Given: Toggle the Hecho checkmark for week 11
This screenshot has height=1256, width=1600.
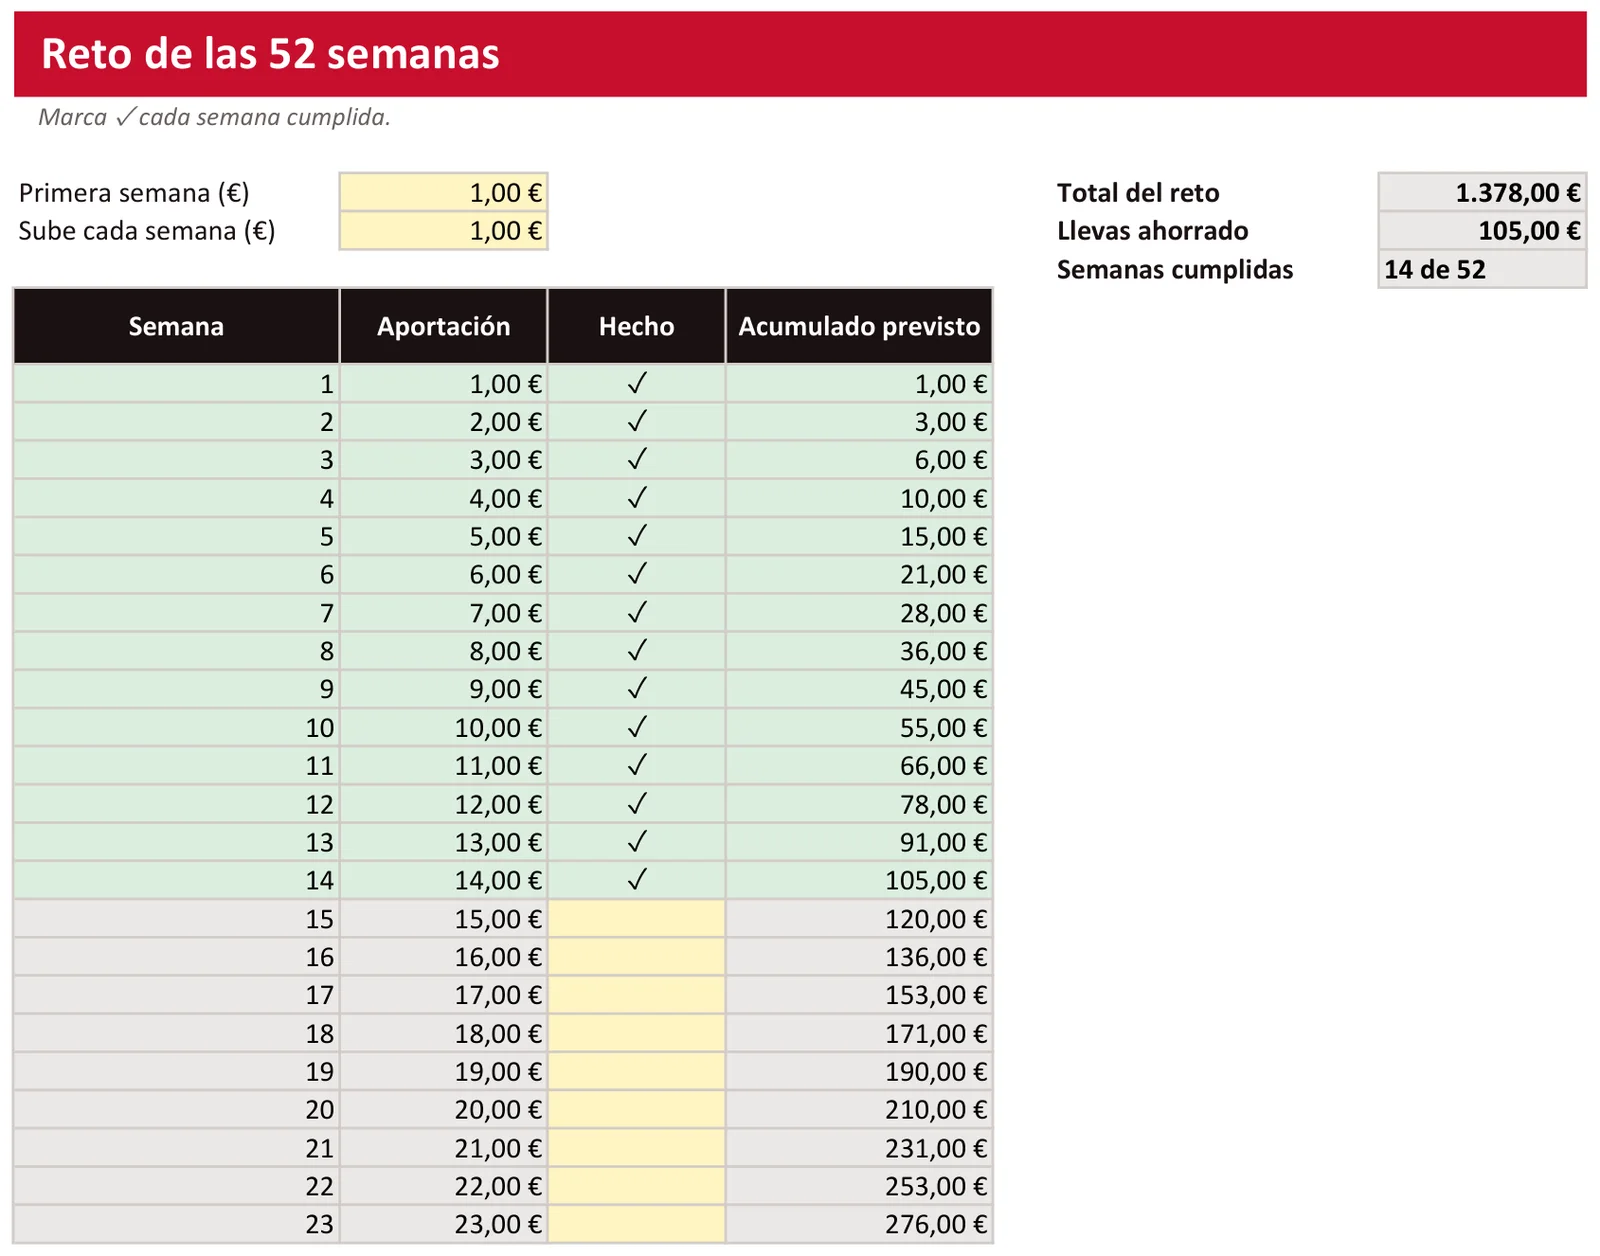Looking at the screenshot, I should pos(637,766).
